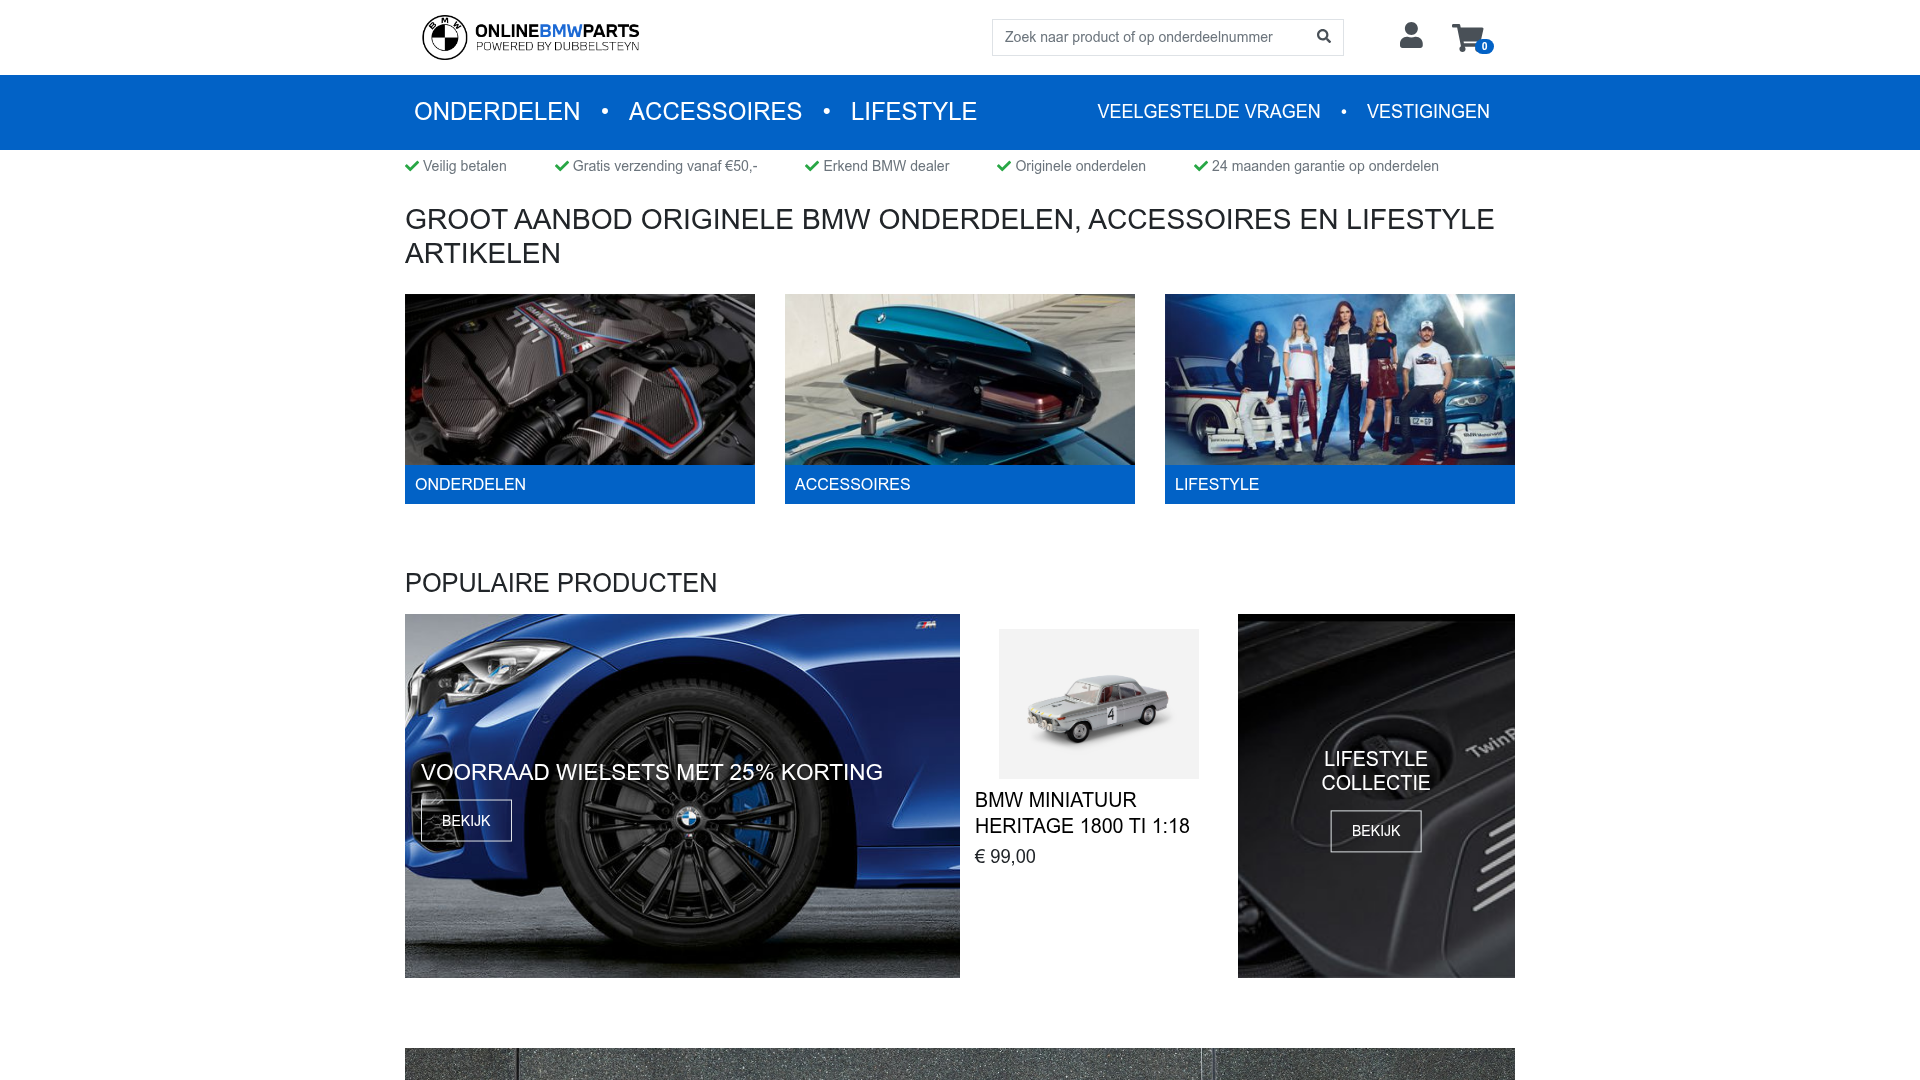Image resolution: width=1920 pixels, height=1080 pixels.
Task: Click the Originele onderdelen text
Action: (1080, 166)
